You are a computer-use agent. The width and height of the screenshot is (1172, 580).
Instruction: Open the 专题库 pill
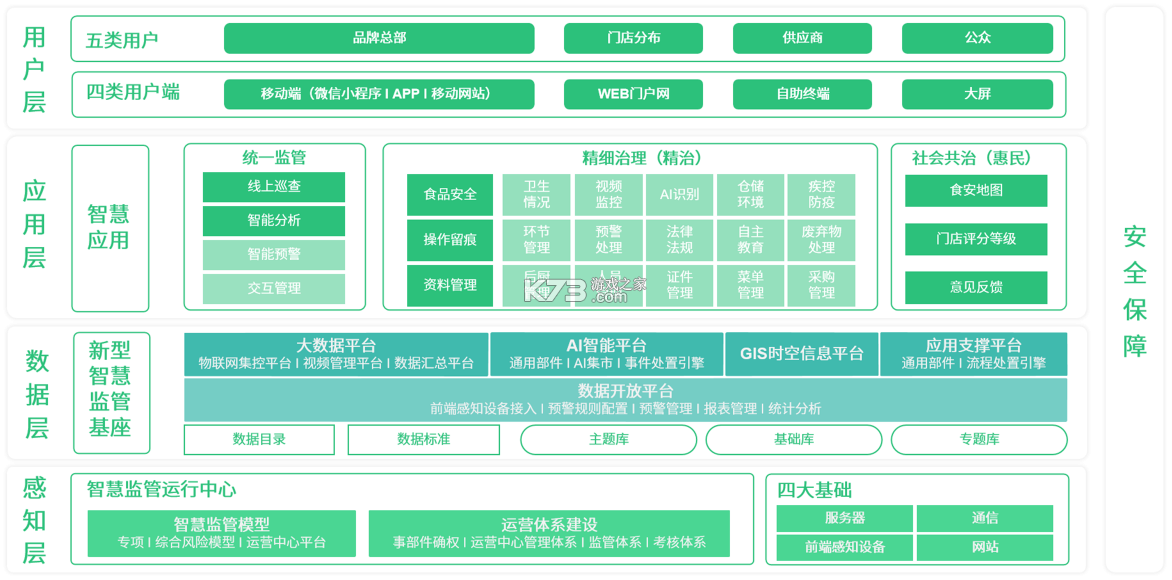[x=979, y=439]
